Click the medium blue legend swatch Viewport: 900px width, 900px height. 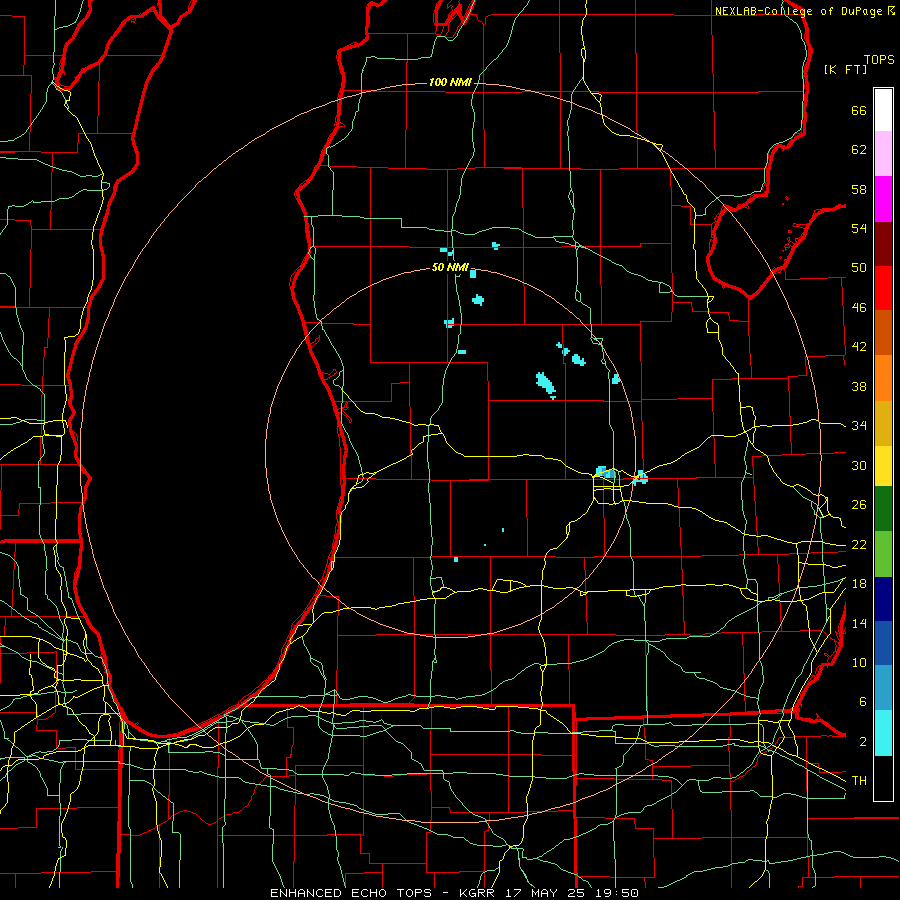tap(883, 643)
